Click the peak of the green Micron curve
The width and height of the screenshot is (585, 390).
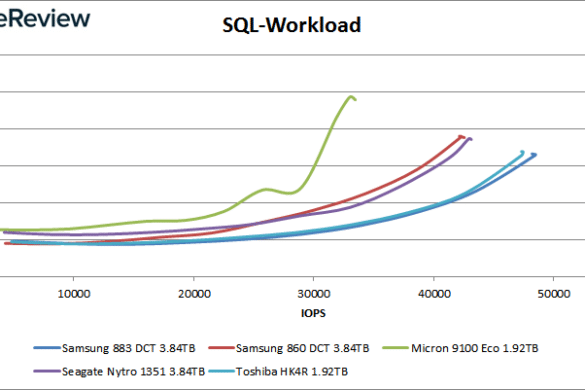(351, 97)
